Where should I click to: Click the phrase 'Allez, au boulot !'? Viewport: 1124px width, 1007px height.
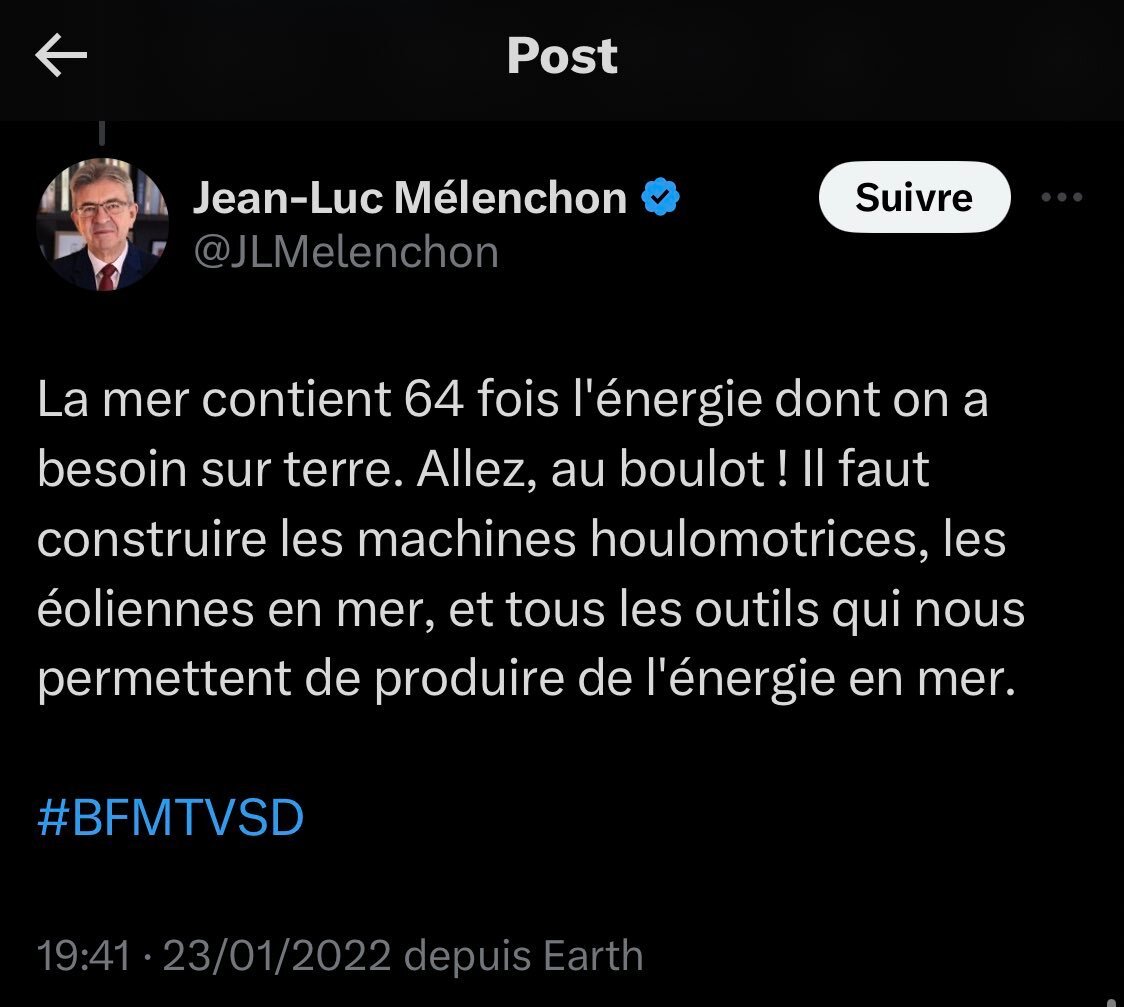coord(603,470)
